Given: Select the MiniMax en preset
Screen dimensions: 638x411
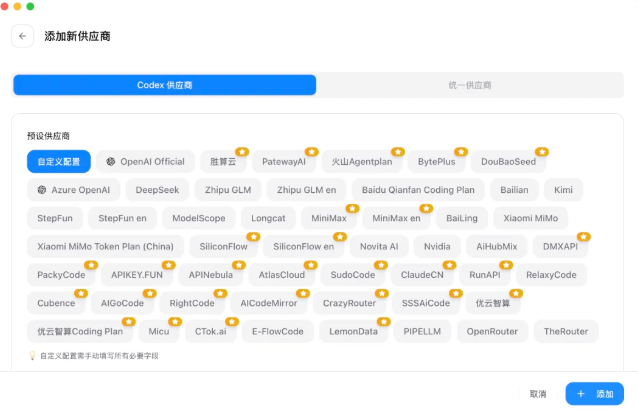Looking at the screenshot, I should coord(396,218).
